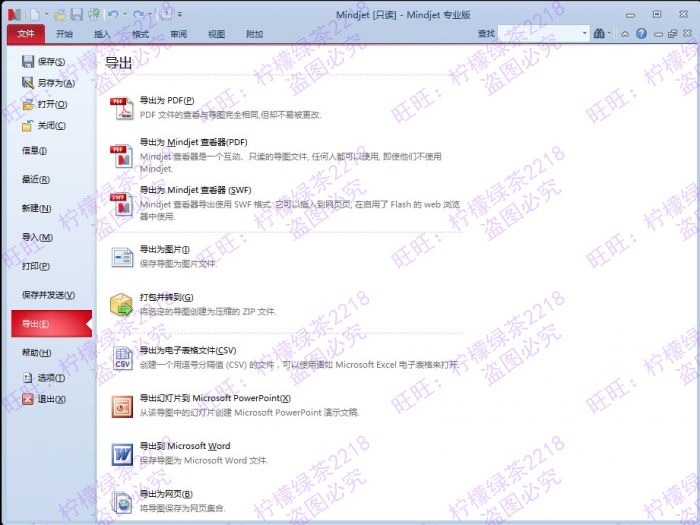Click the binoculars find icon

click(x=599, y=33)
